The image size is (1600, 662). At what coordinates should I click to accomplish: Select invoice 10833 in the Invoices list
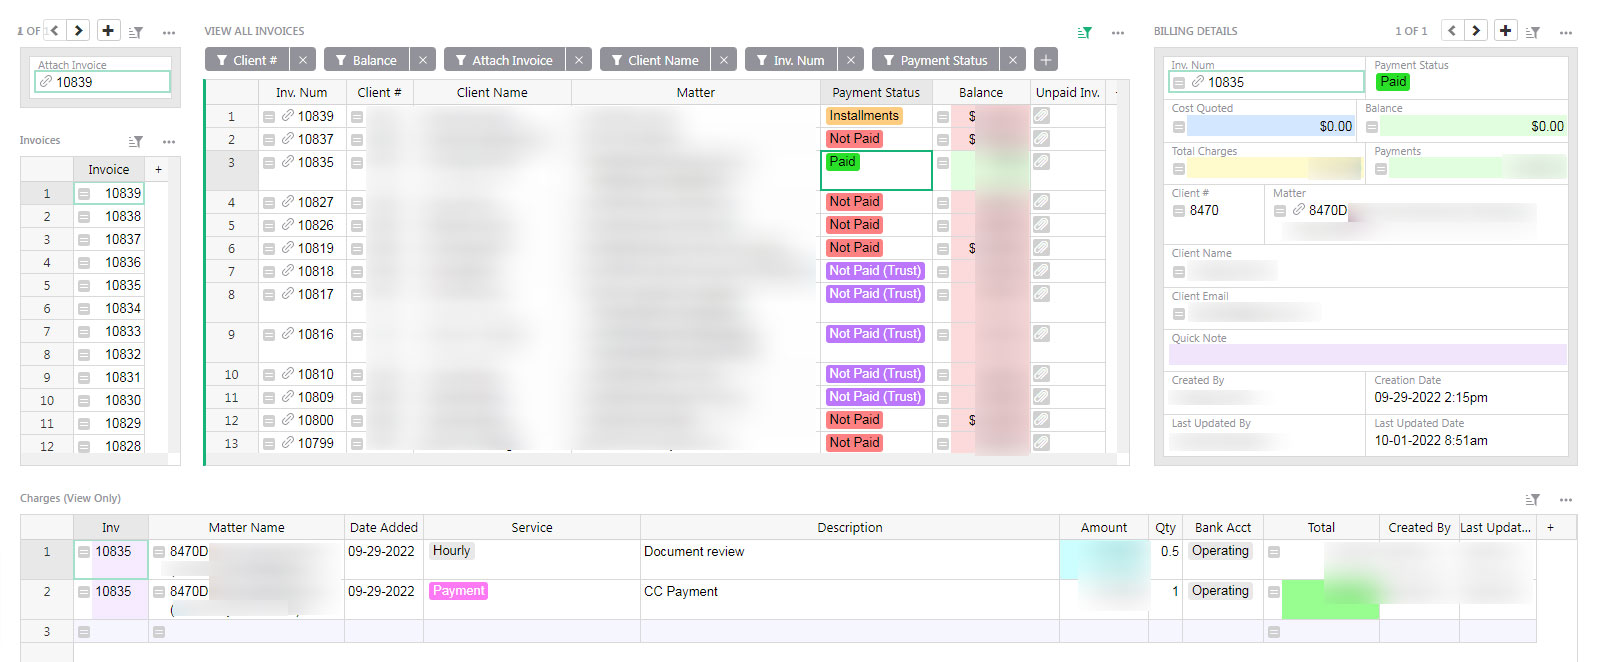tap(123, 331)
